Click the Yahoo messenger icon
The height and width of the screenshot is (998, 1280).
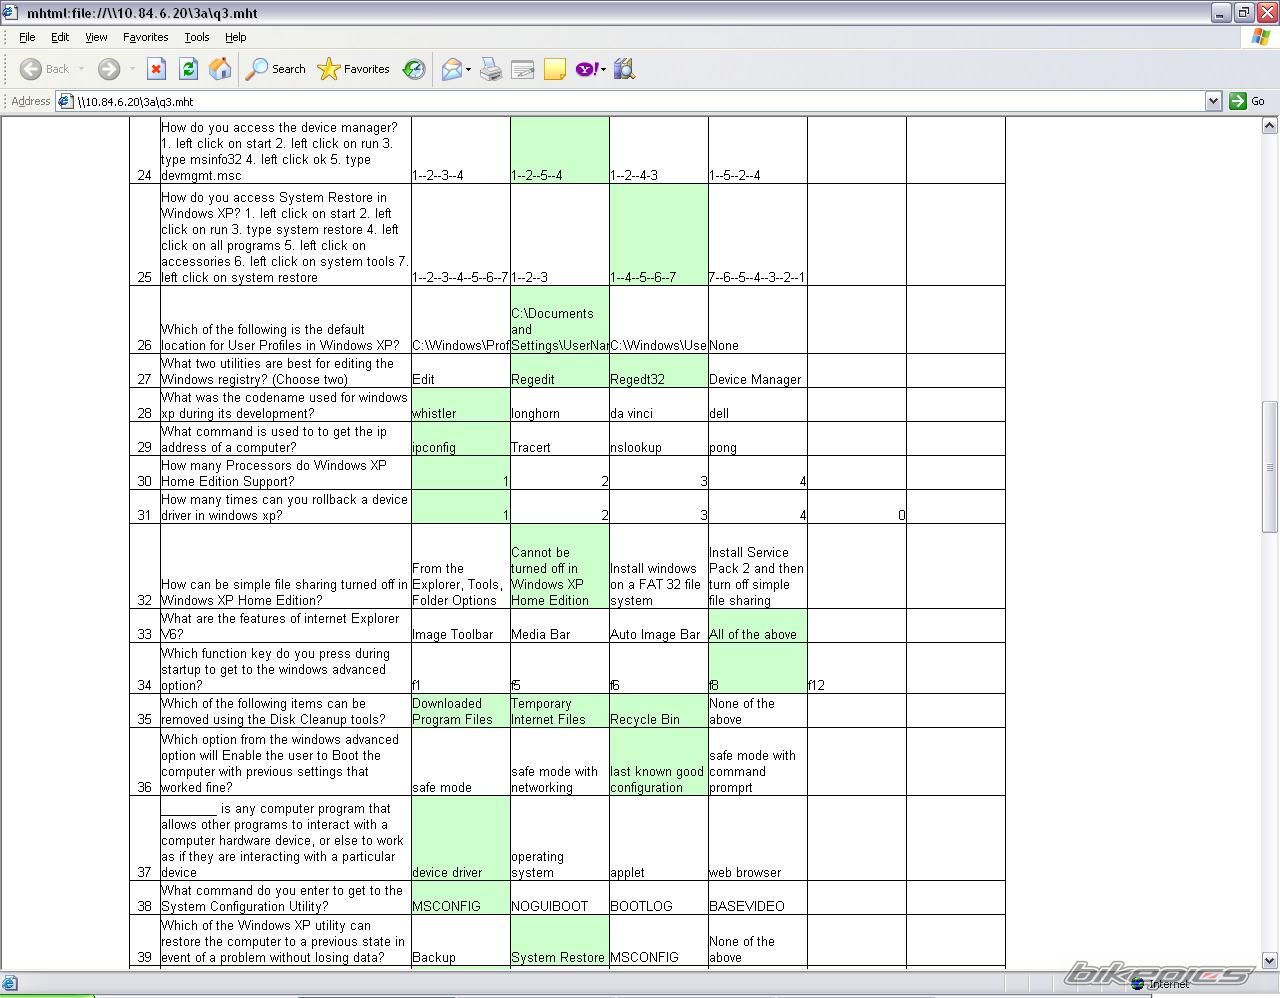coord(587,69)
